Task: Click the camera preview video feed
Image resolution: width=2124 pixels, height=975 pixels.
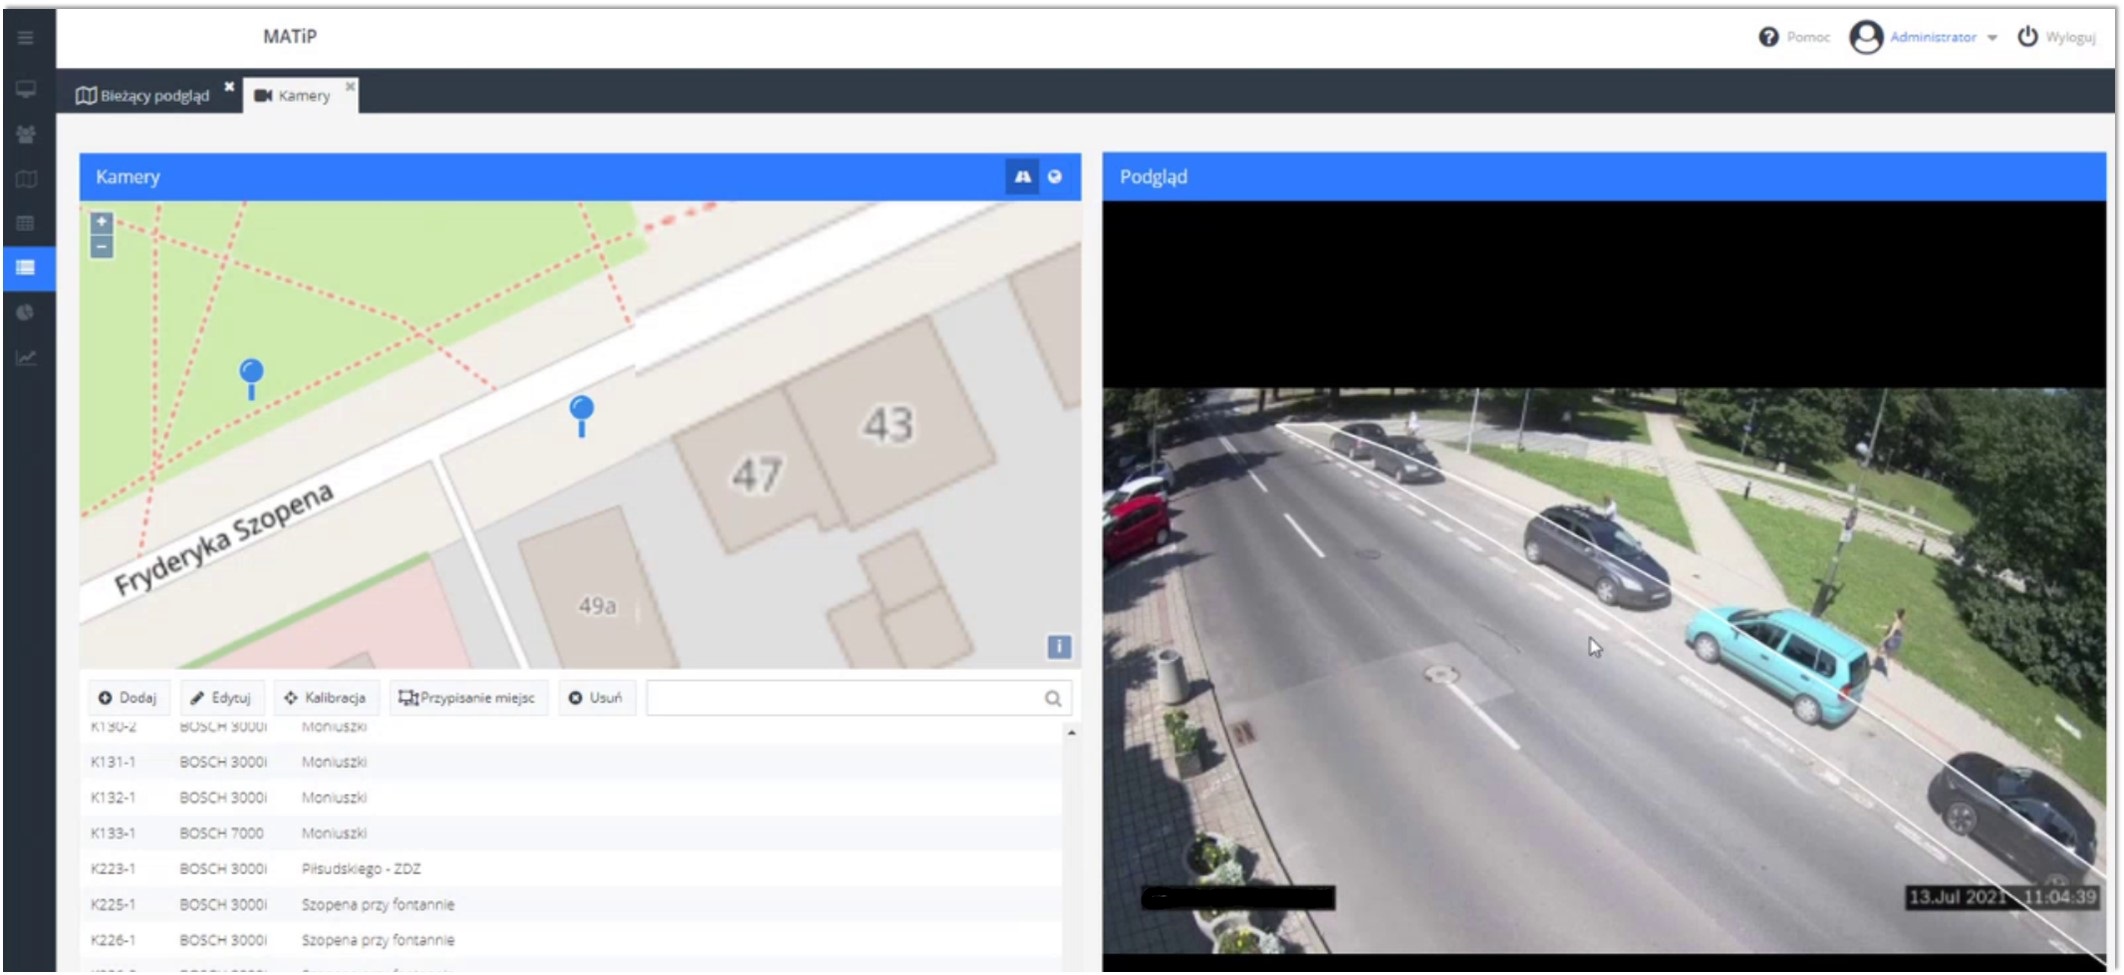Action: (x=1604, y=670)
